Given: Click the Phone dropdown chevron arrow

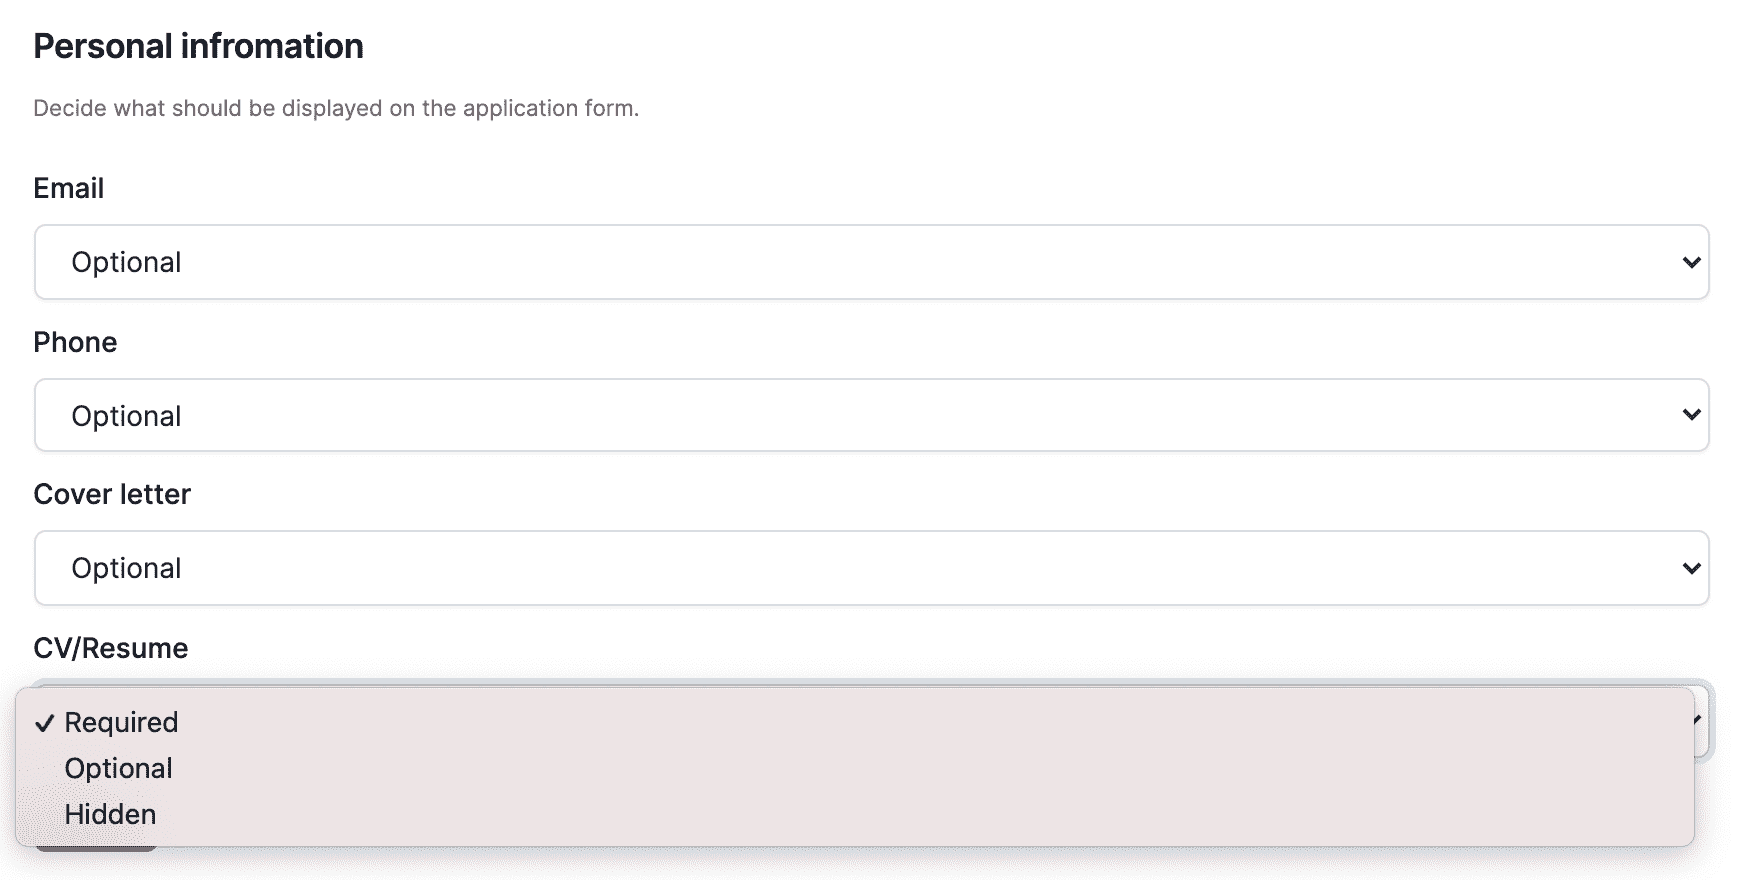Looking at the screenshot, I should pyautogui.click(x=1691, y=415).
